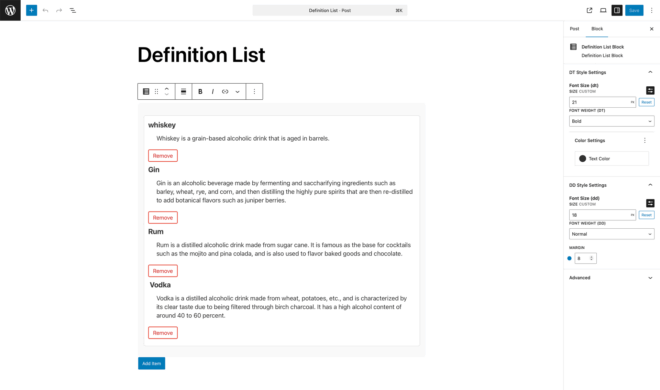The width and height of the screenshot is (660, 390).
Task: Click the Add Item button
Action: pyautogui.click(x=152, y=363)
